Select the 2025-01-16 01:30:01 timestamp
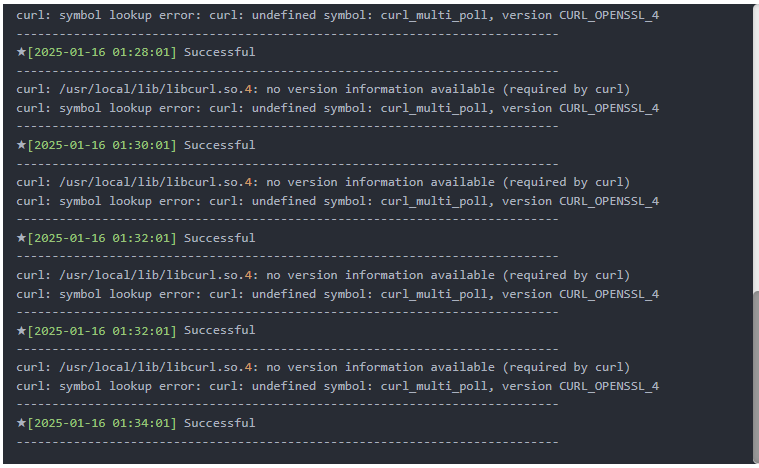This screenshot has width=759, height=468. tap(101, 145)
